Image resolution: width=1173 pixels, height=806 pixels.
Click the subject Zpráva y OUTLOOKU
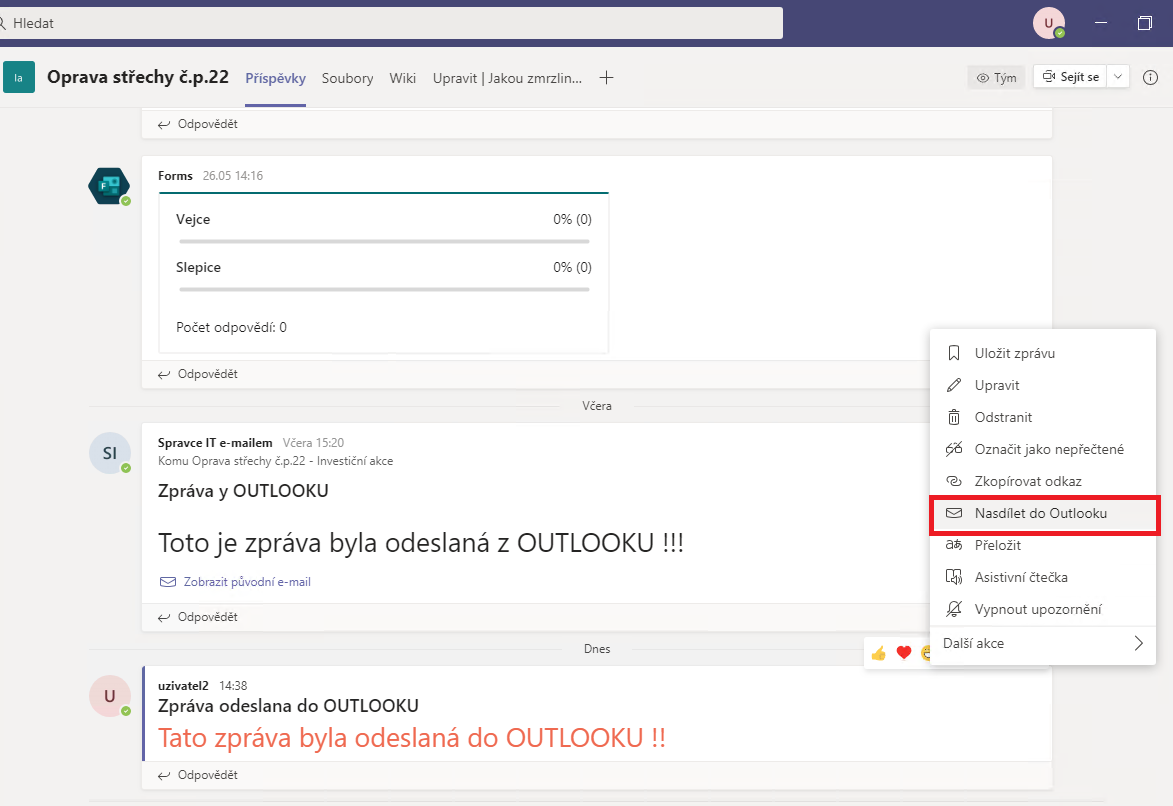pos(243,491)
